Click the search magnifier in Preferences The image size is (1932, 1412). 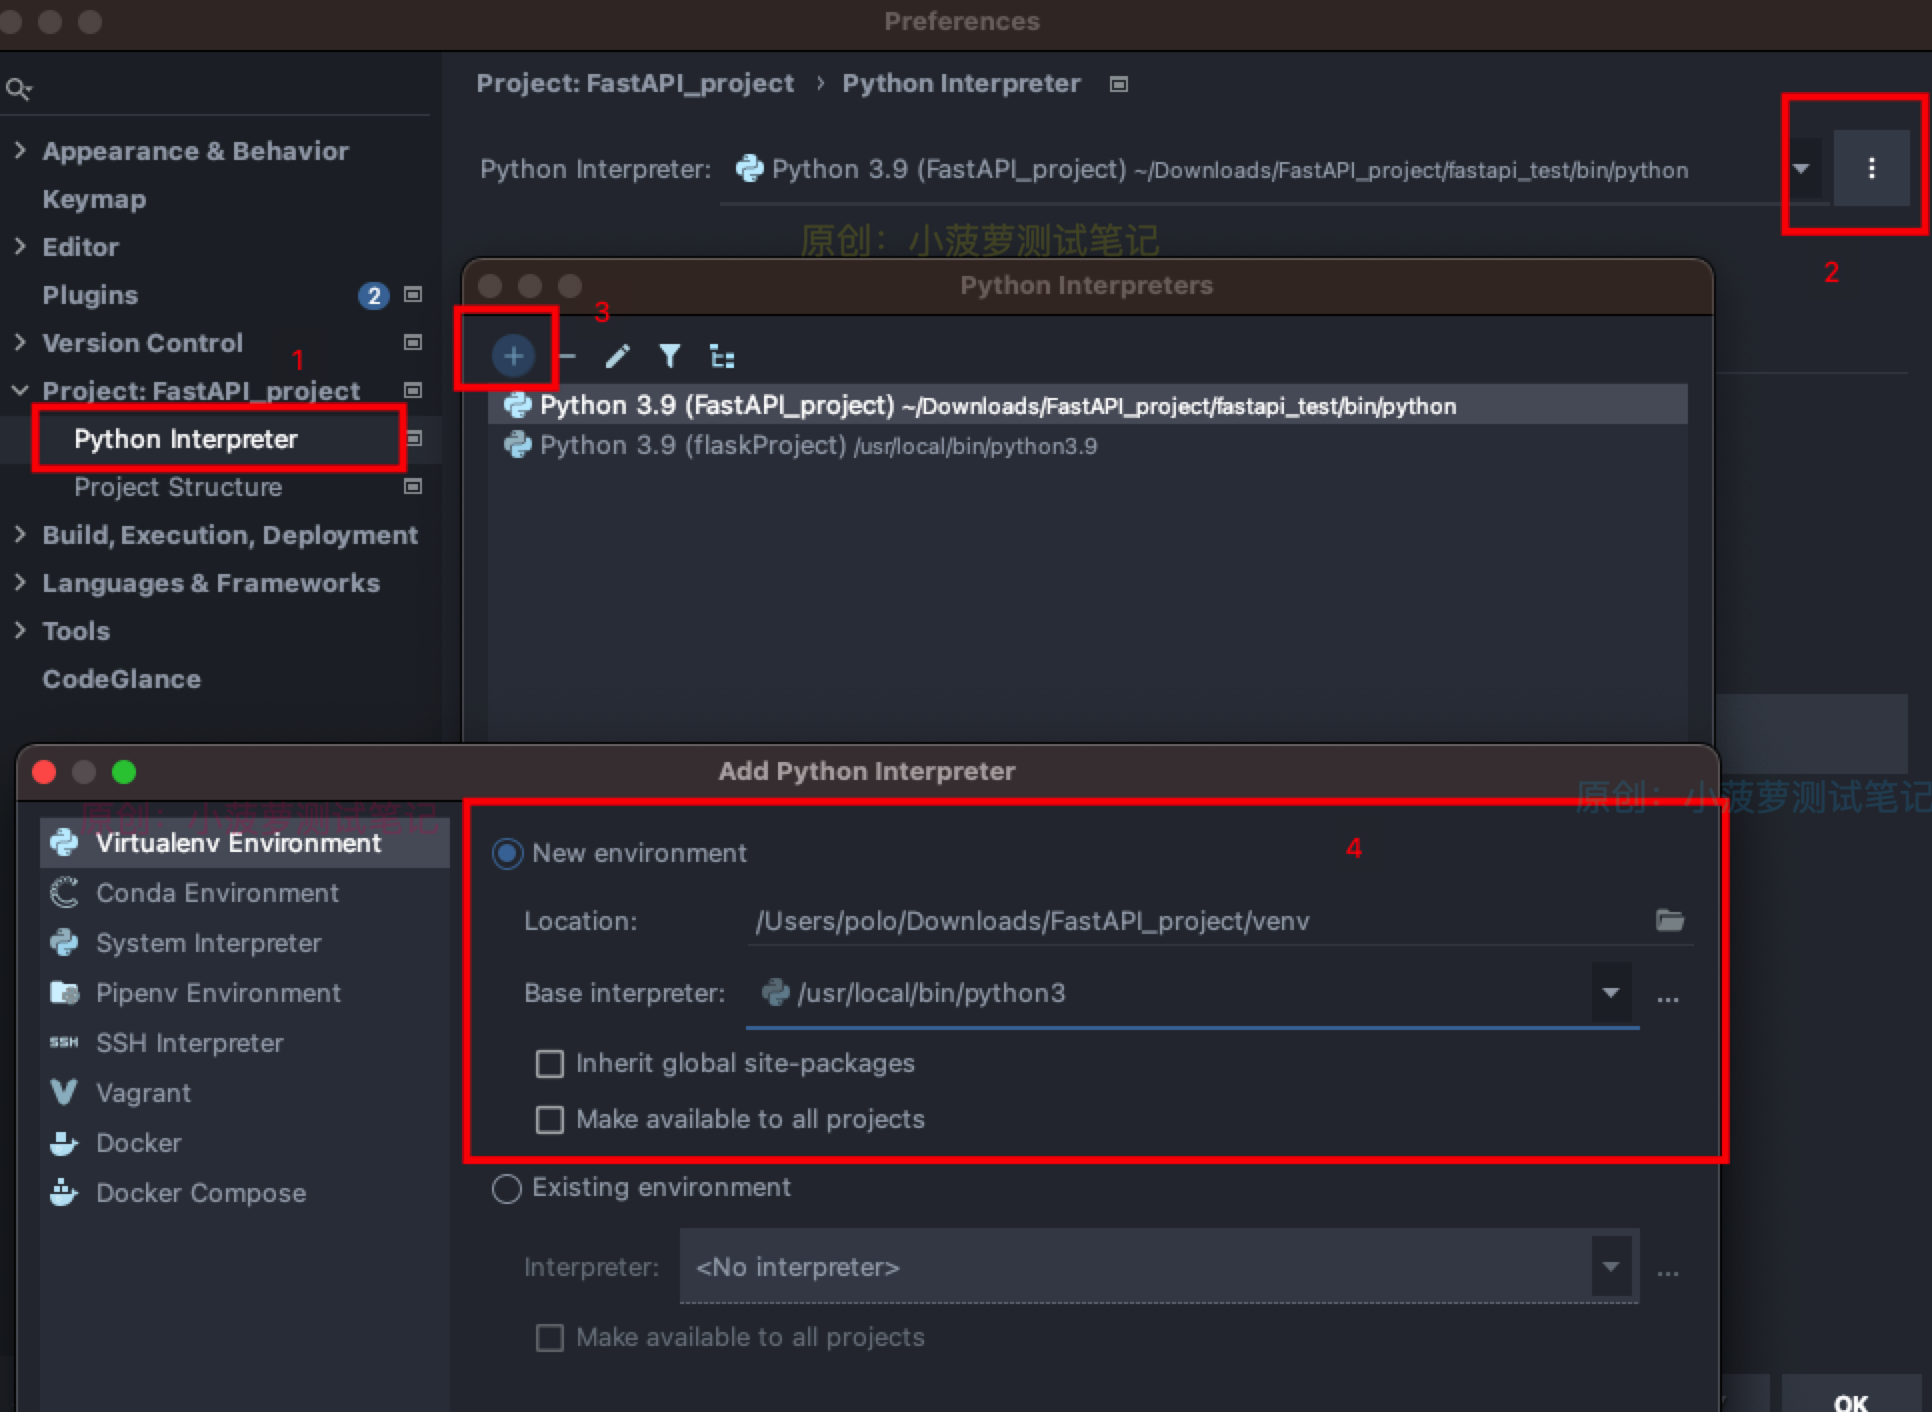[18, 89]
